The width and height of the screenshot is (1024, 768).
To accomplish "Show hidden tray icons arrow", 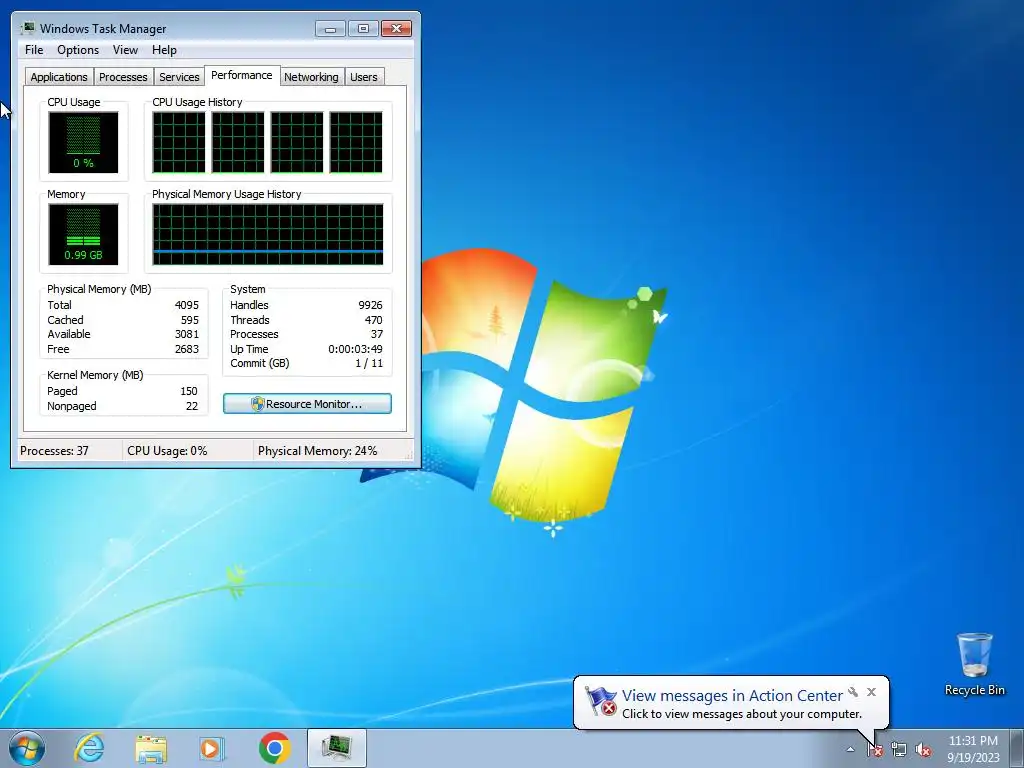I will point(850,750).
